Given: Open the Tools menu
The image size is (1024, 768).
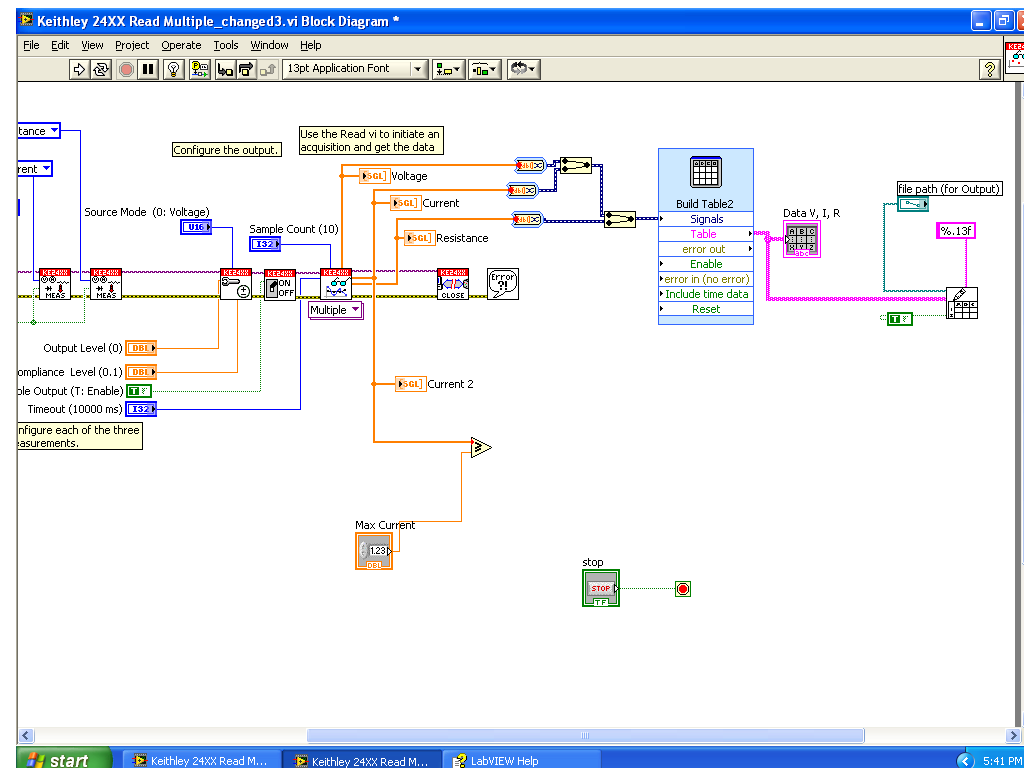Looking at the screenshot, I should point(226,45).
